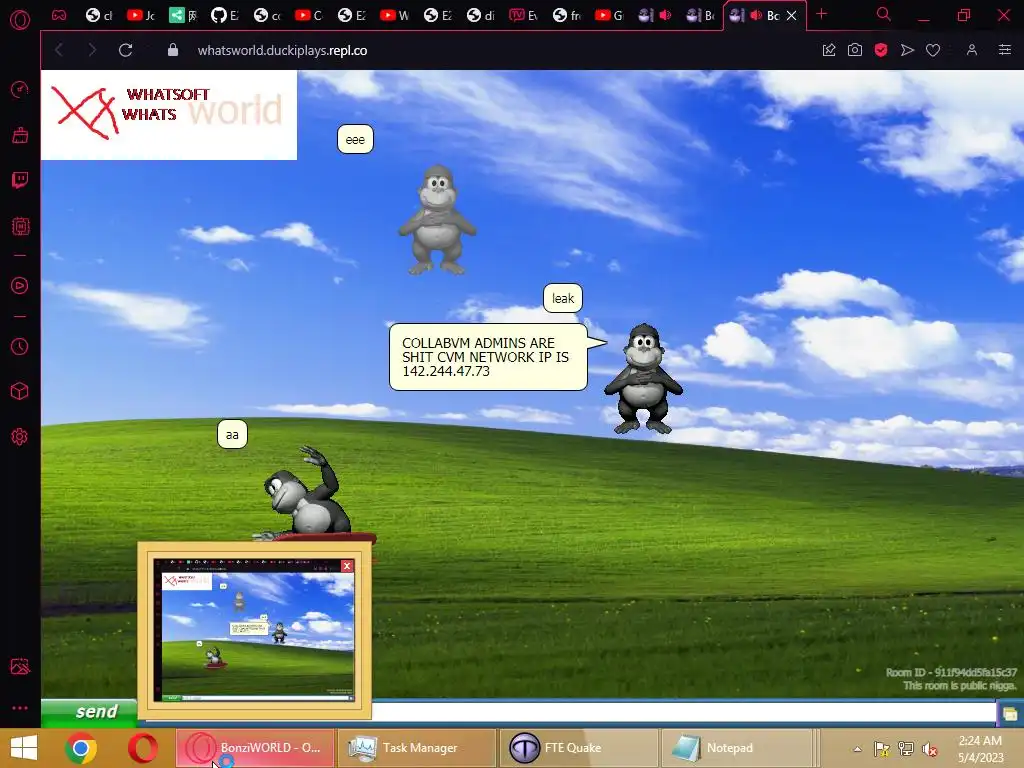Open History clock icon in sidebar
The width and height of the screenshot is (1024, 768).
coord(20,346)
